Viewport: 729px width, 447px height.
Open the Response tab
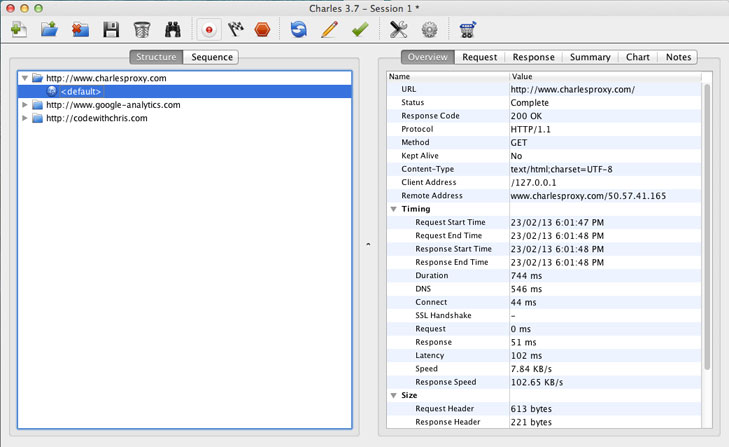point(534,57)
